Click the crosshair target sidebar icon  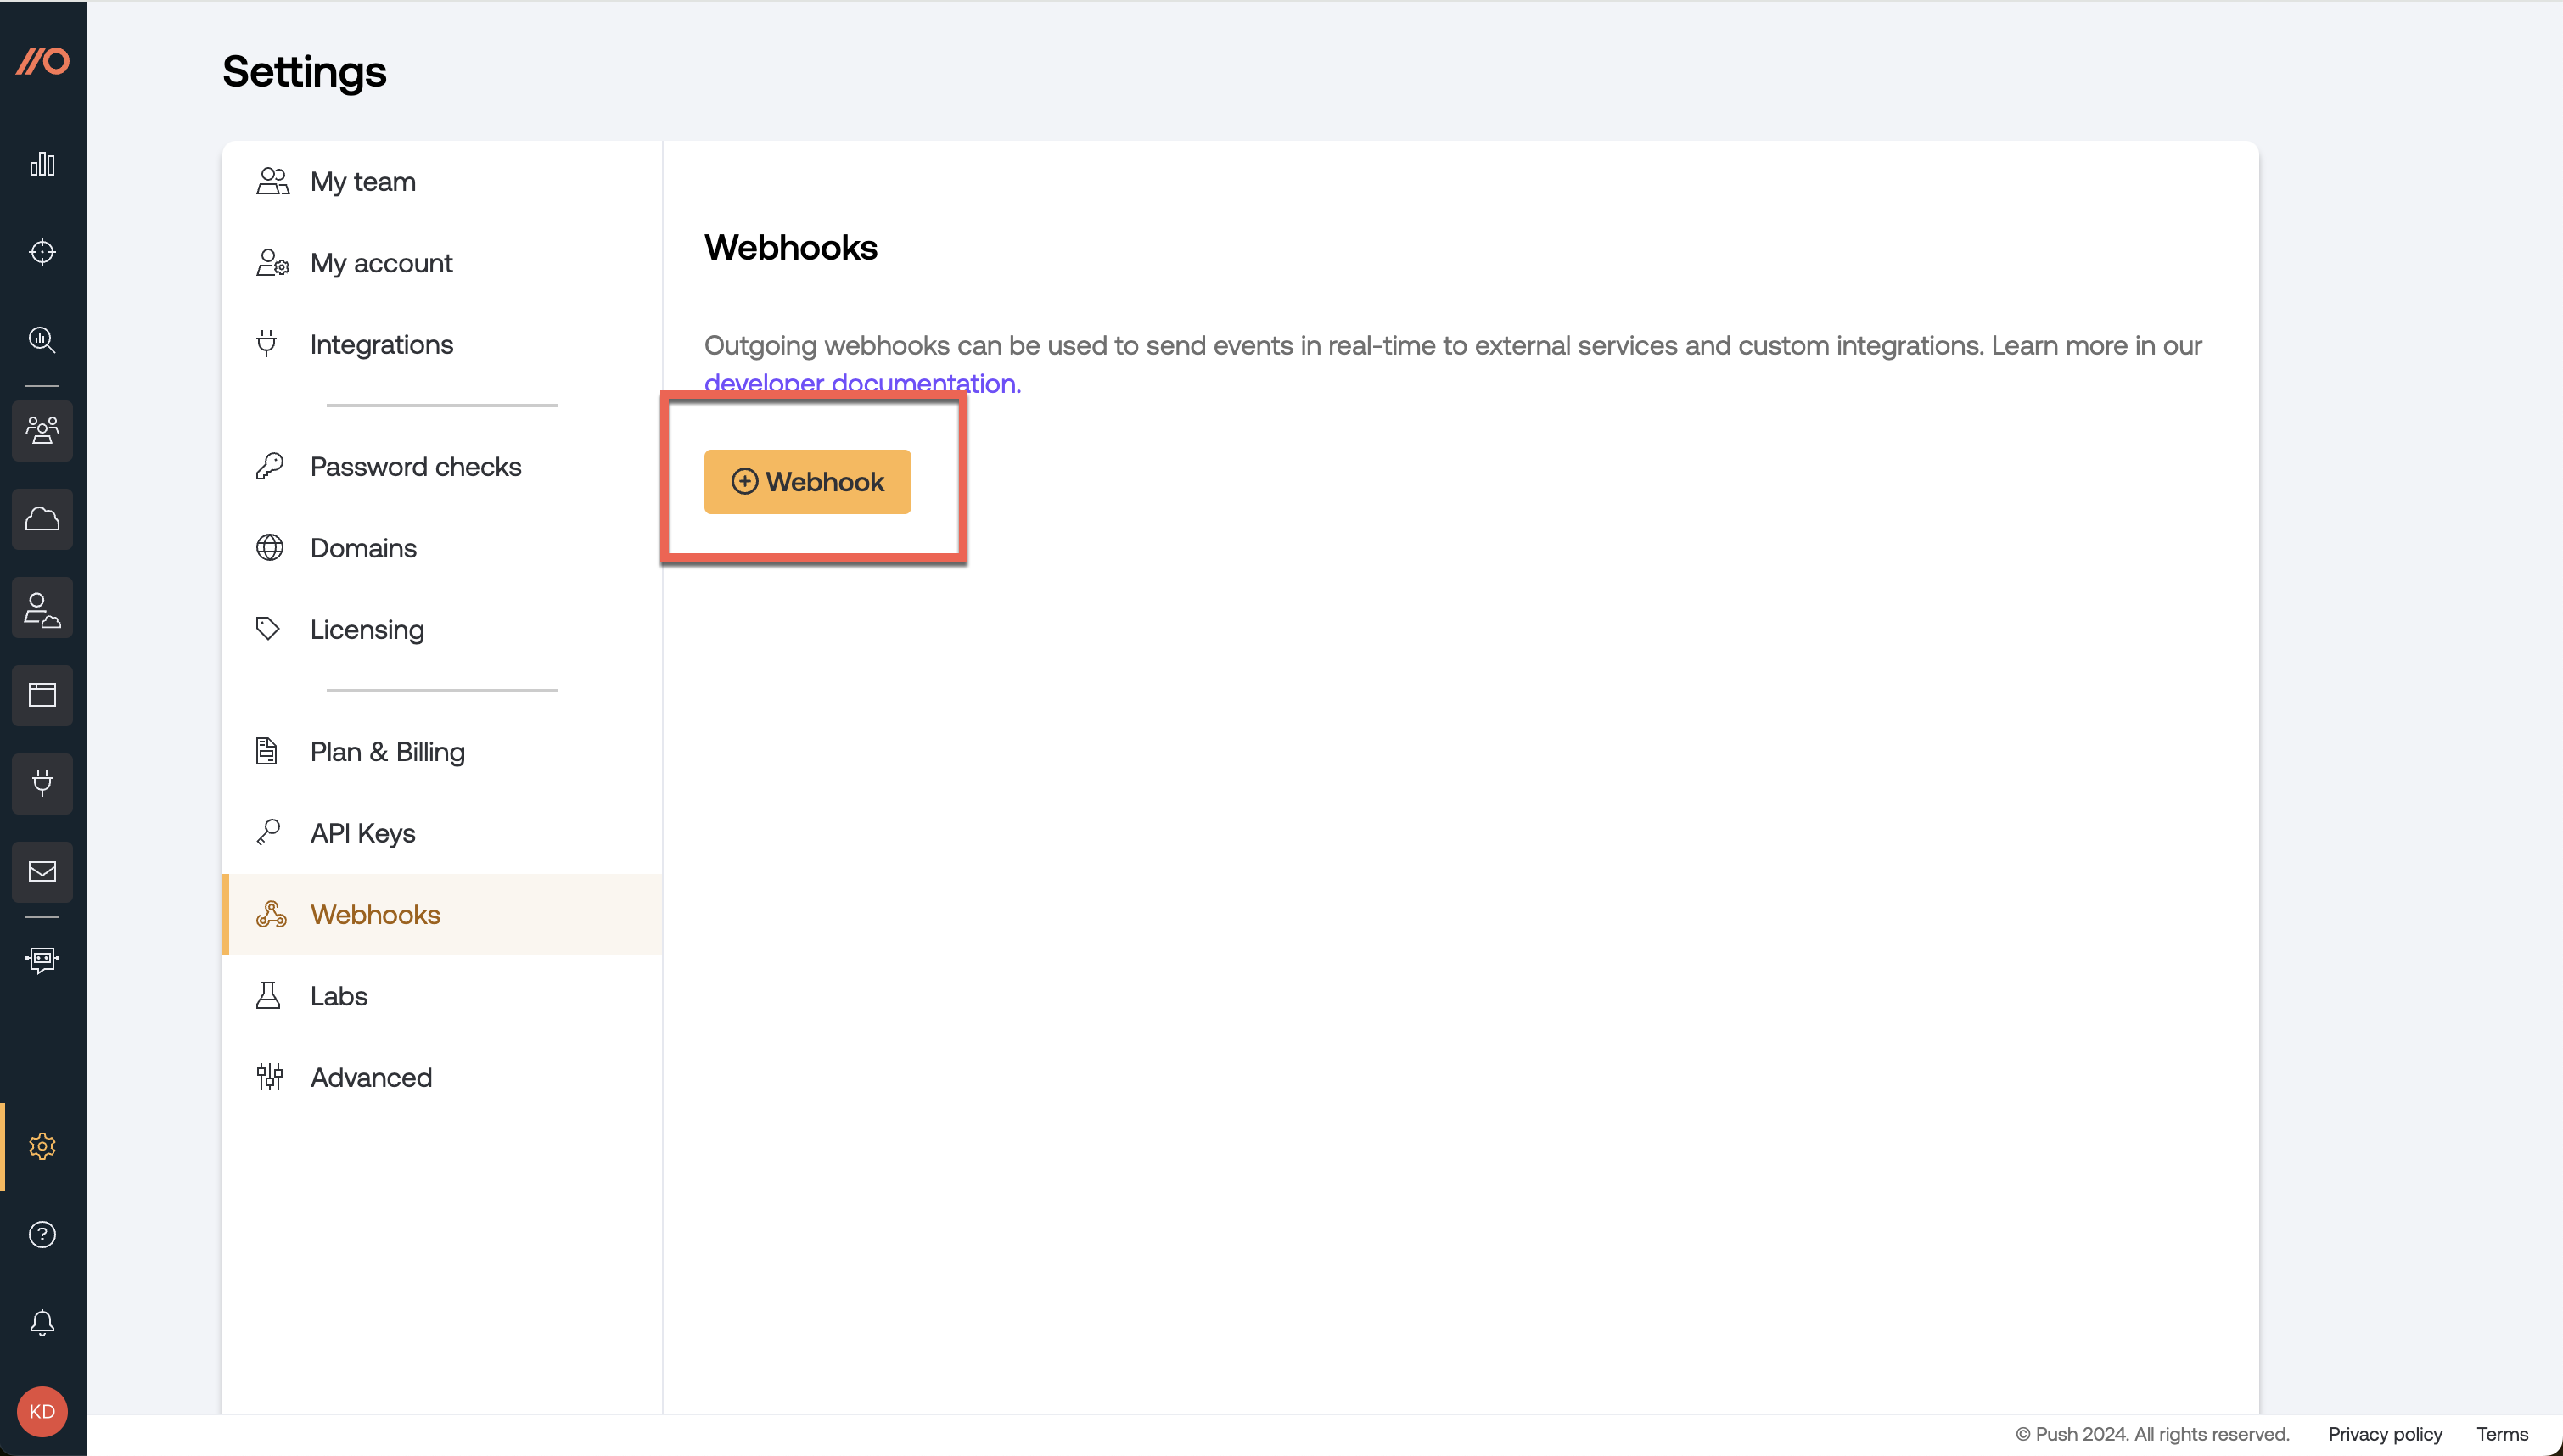[42, 252]
